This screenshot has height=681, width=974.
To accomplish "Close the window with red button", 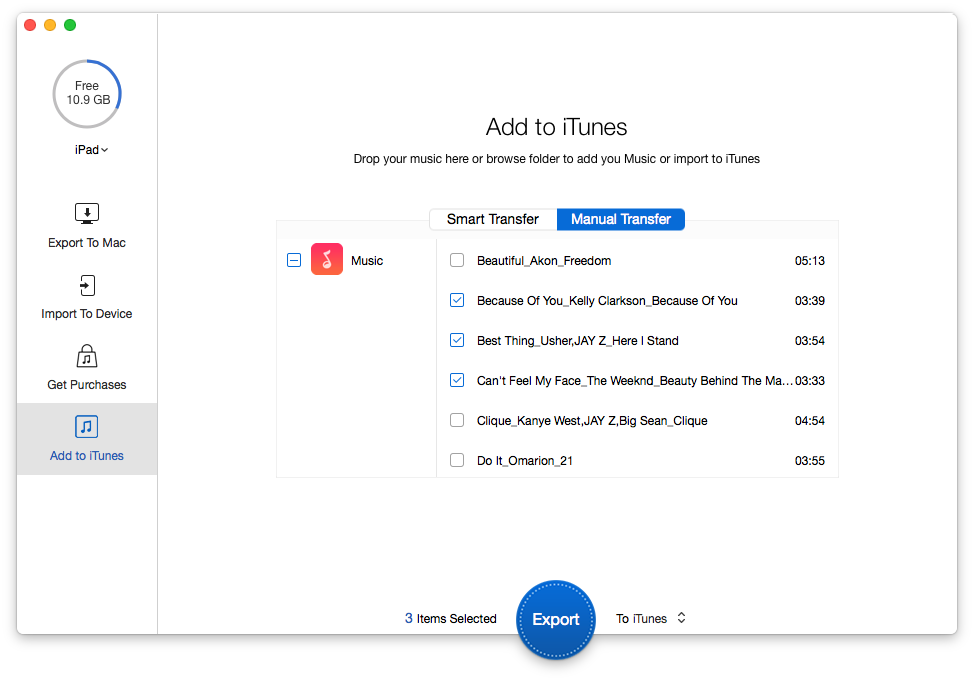I will (x=30, y=25).
